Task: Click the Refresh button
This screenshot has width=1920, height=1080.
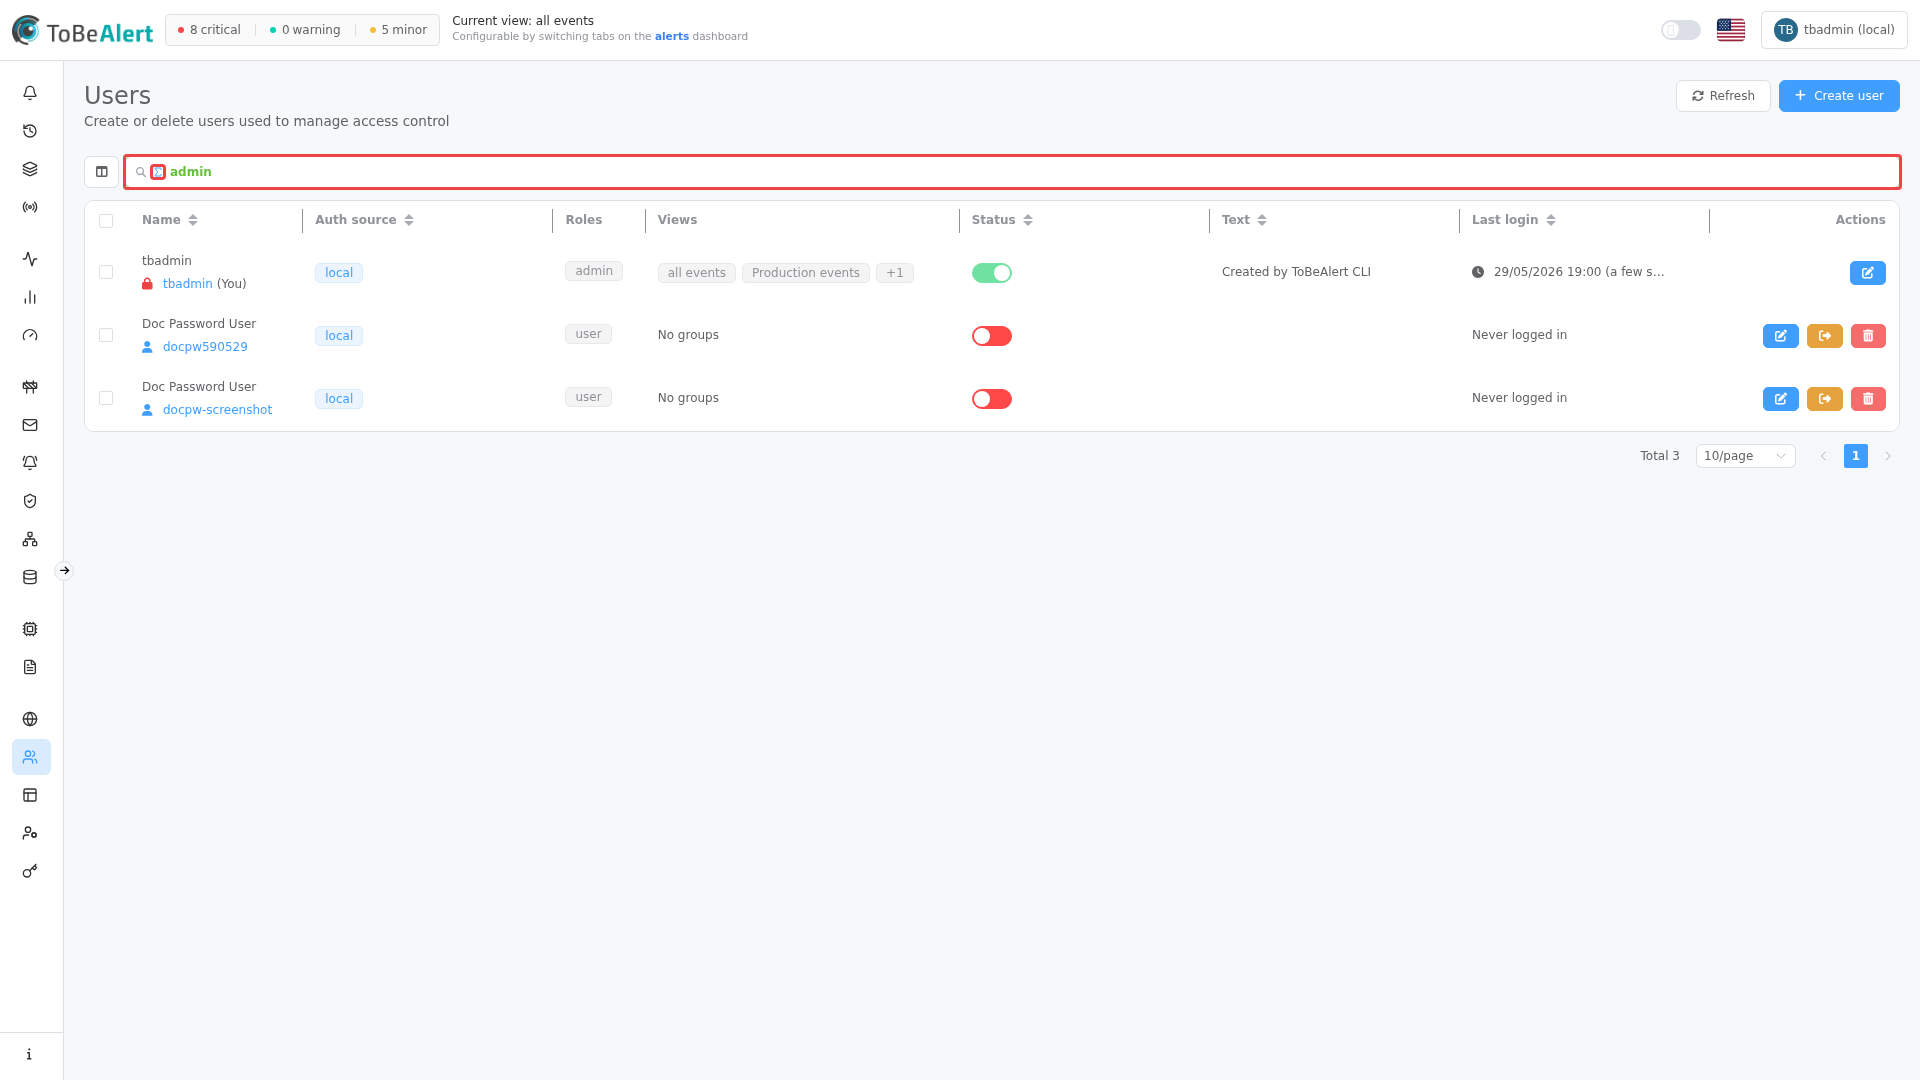Action: tap(1723, 96)
